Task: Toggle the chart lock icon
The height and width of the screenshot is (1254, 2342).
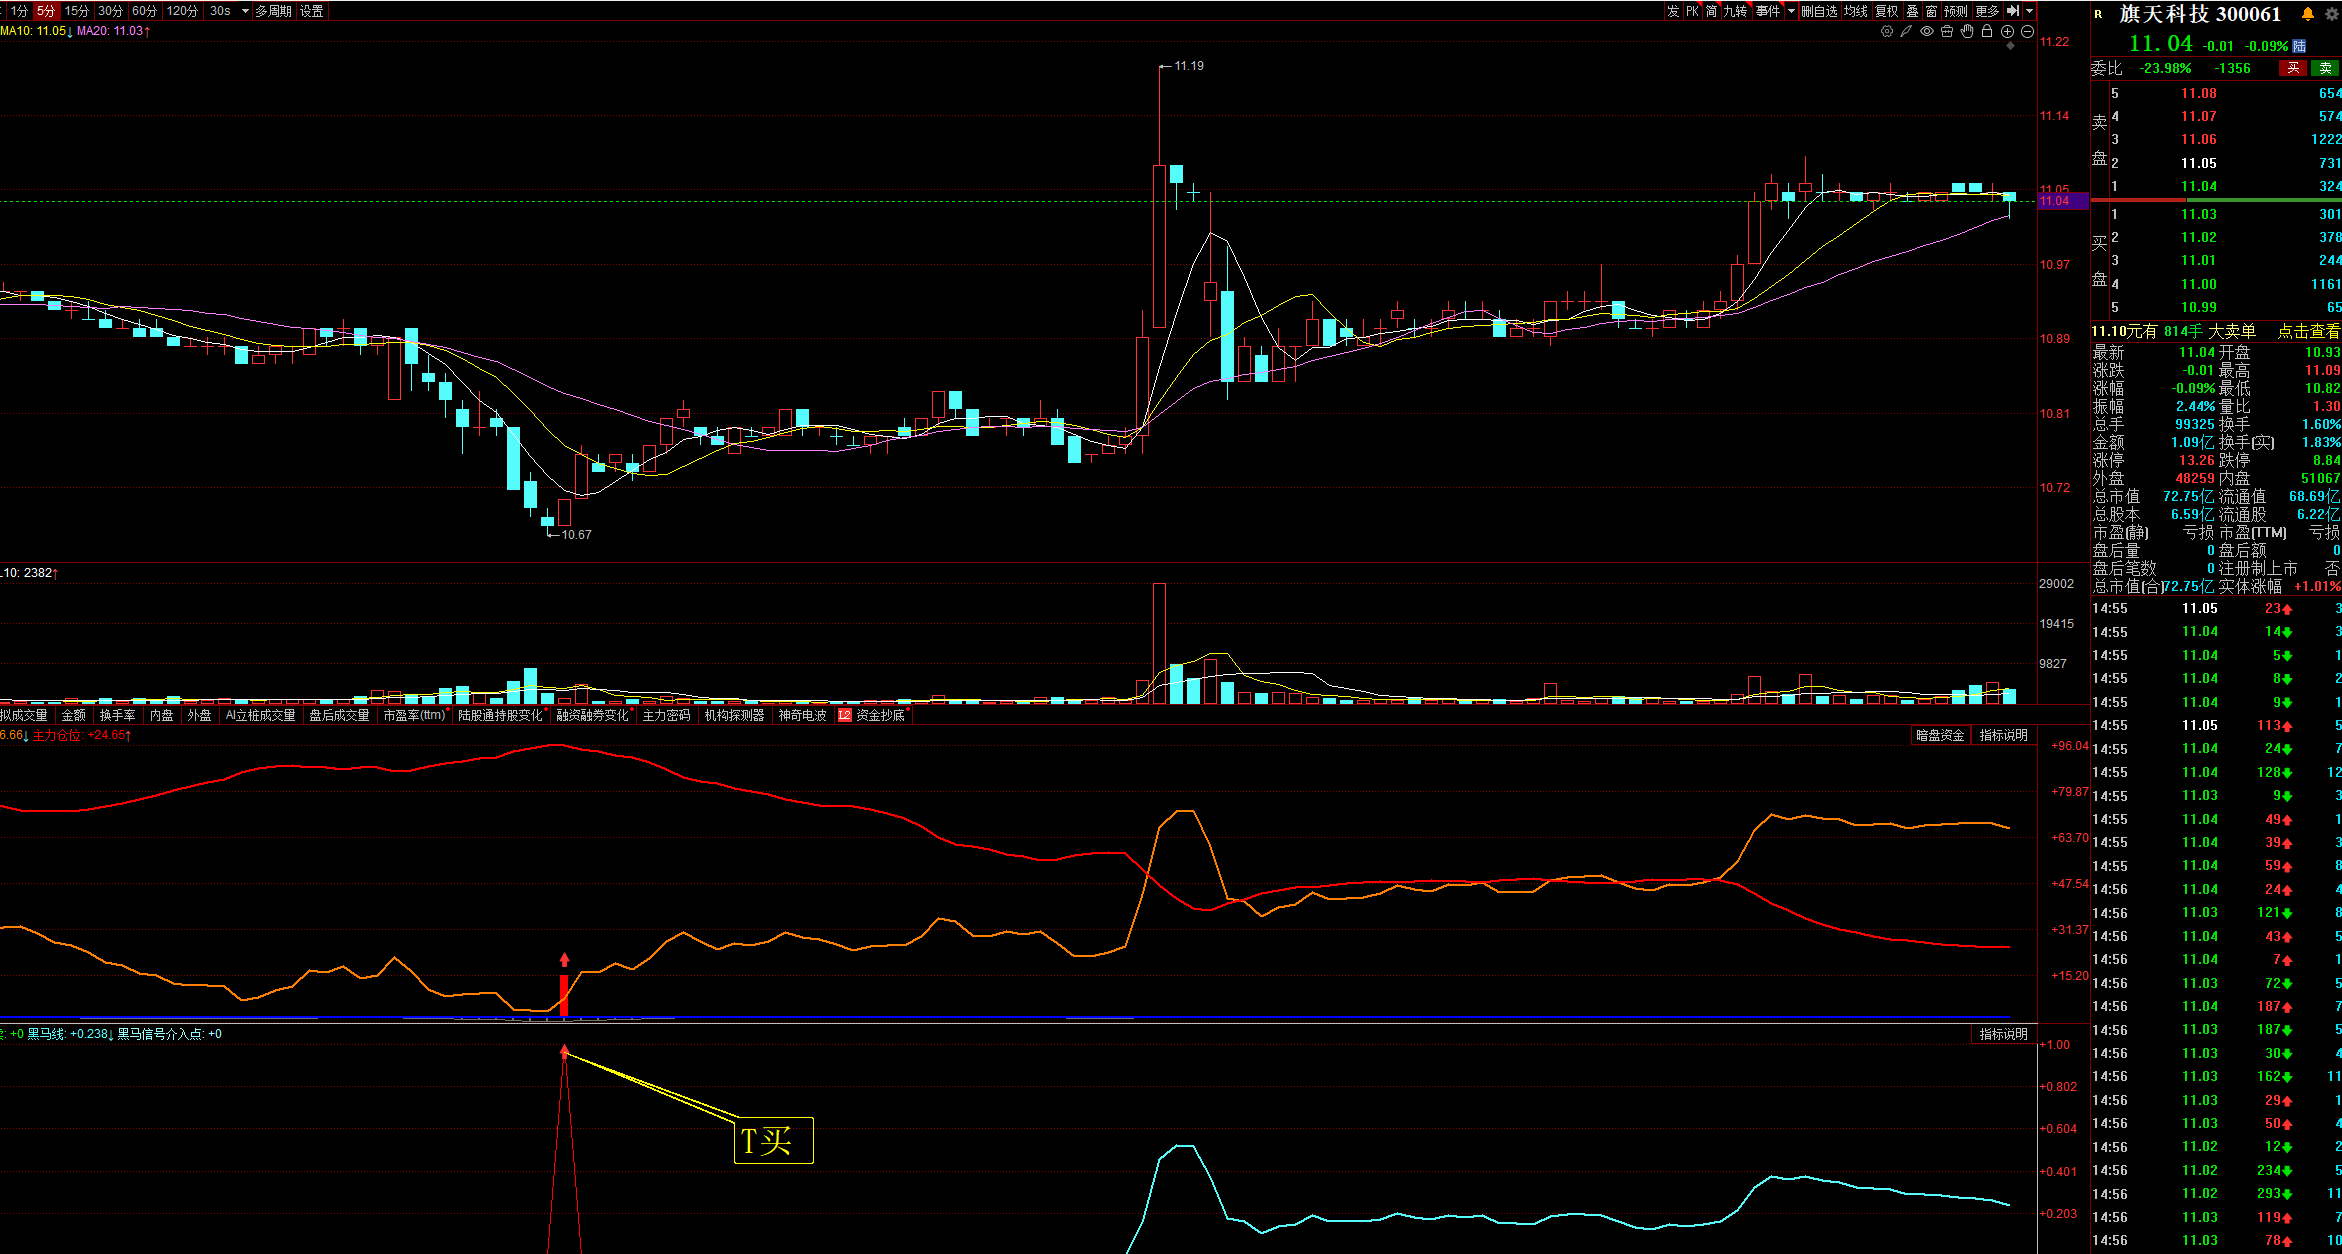Action: pos(1987,31)
